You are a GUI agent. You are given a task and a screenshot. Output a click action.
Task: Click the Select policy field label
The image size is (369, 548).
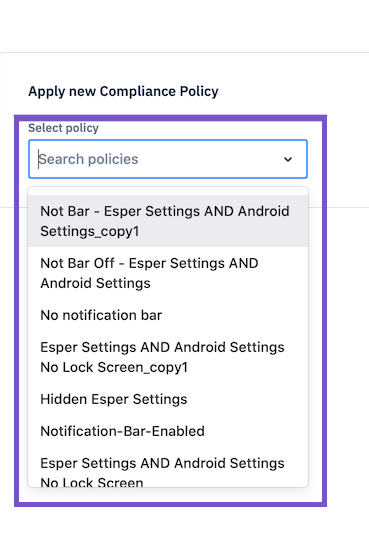[63, 128]
